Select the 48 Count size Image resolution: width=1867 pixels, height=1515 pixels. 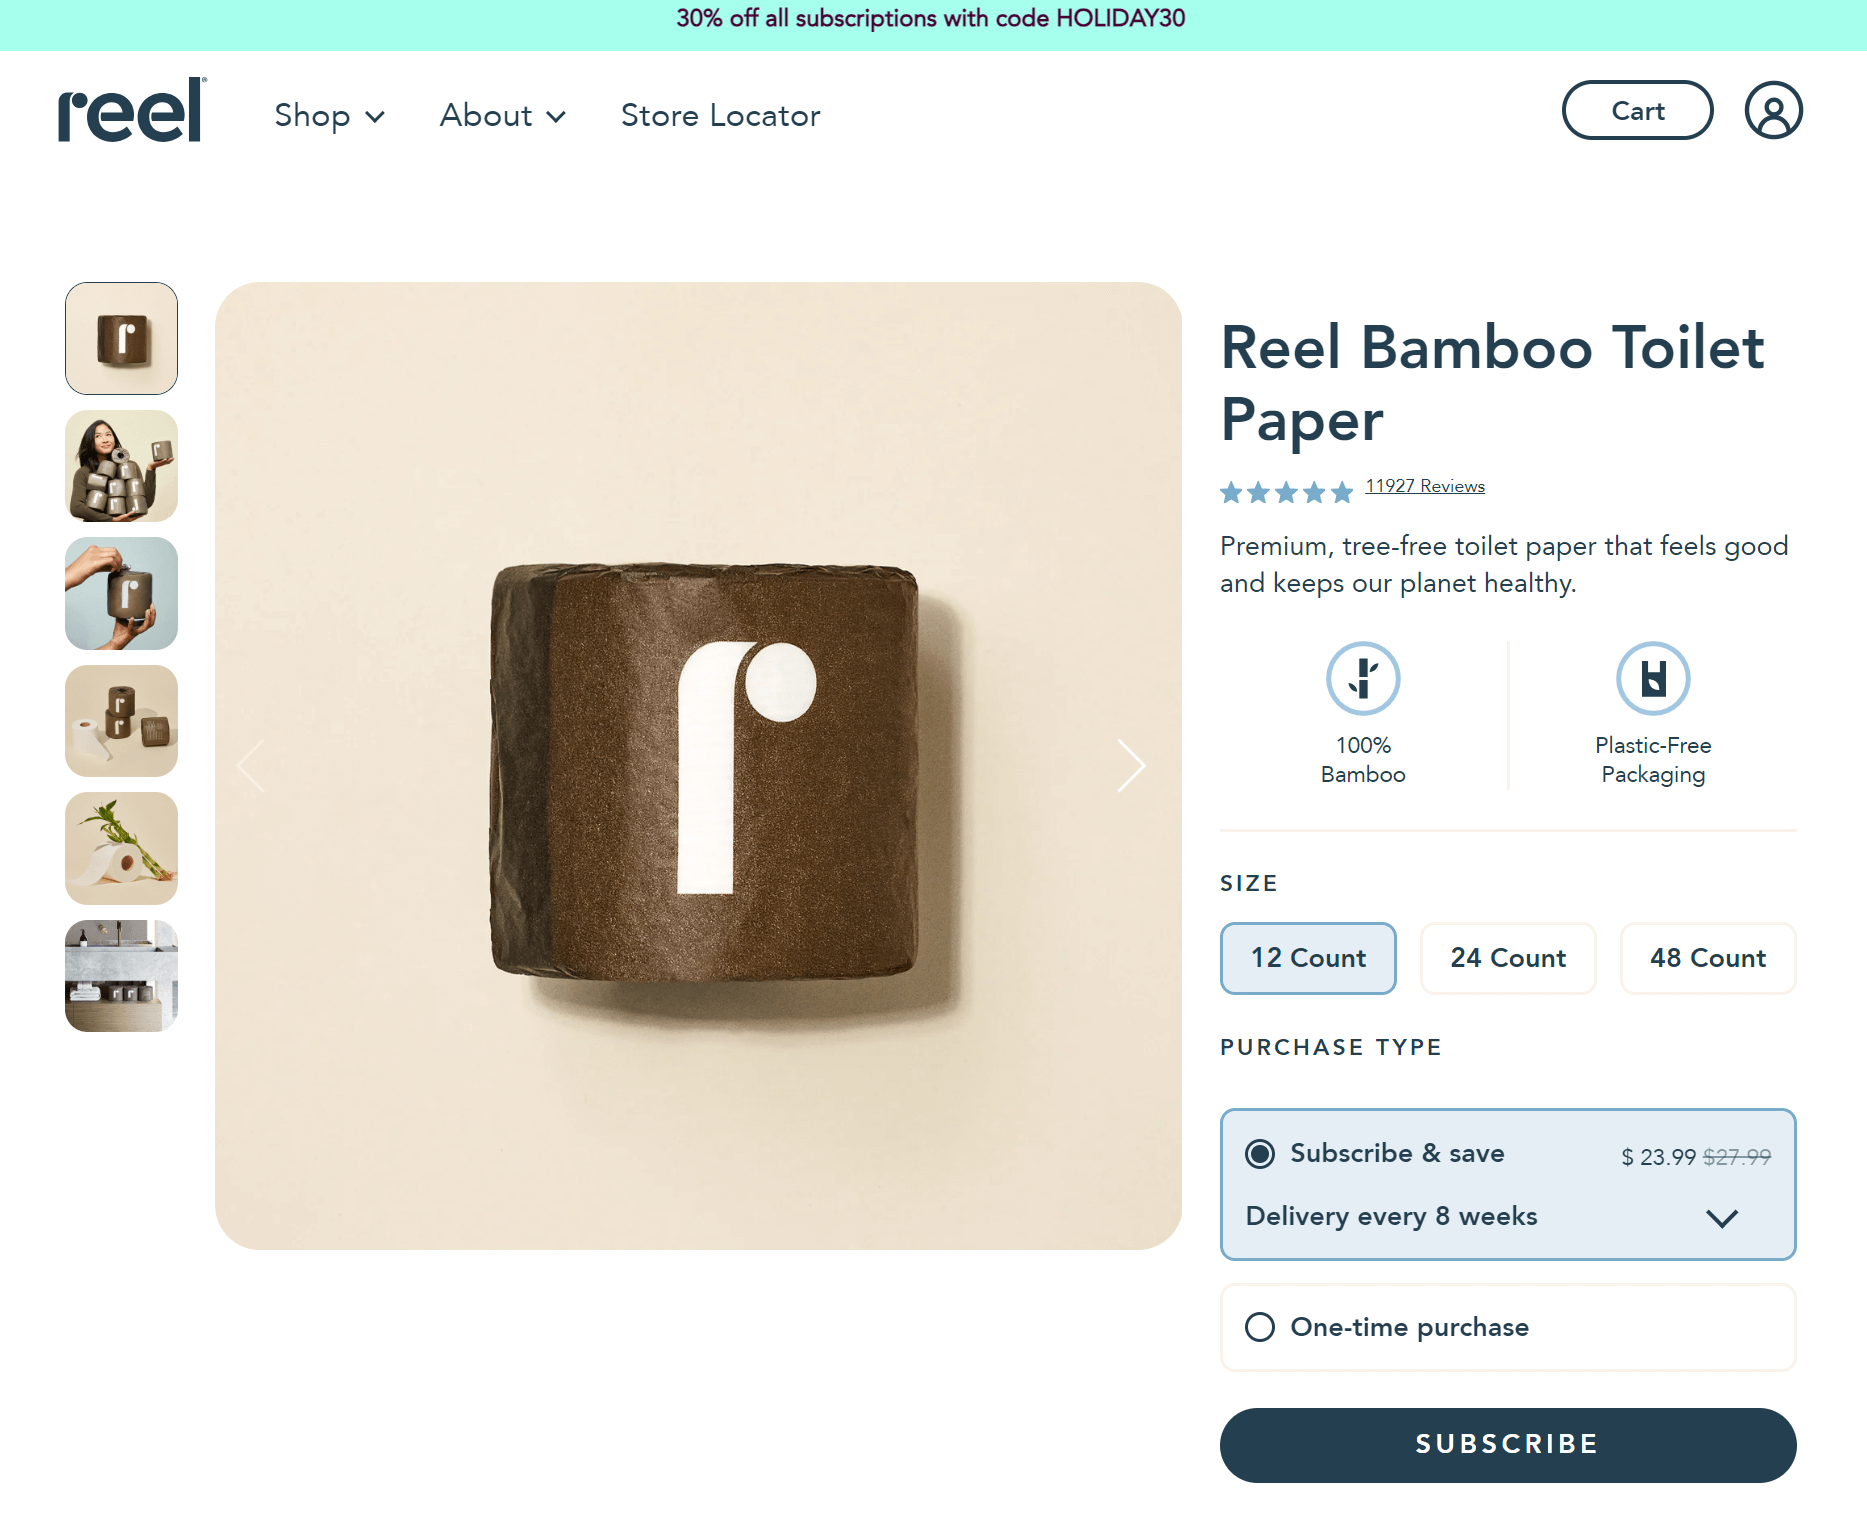[1707, 958]
